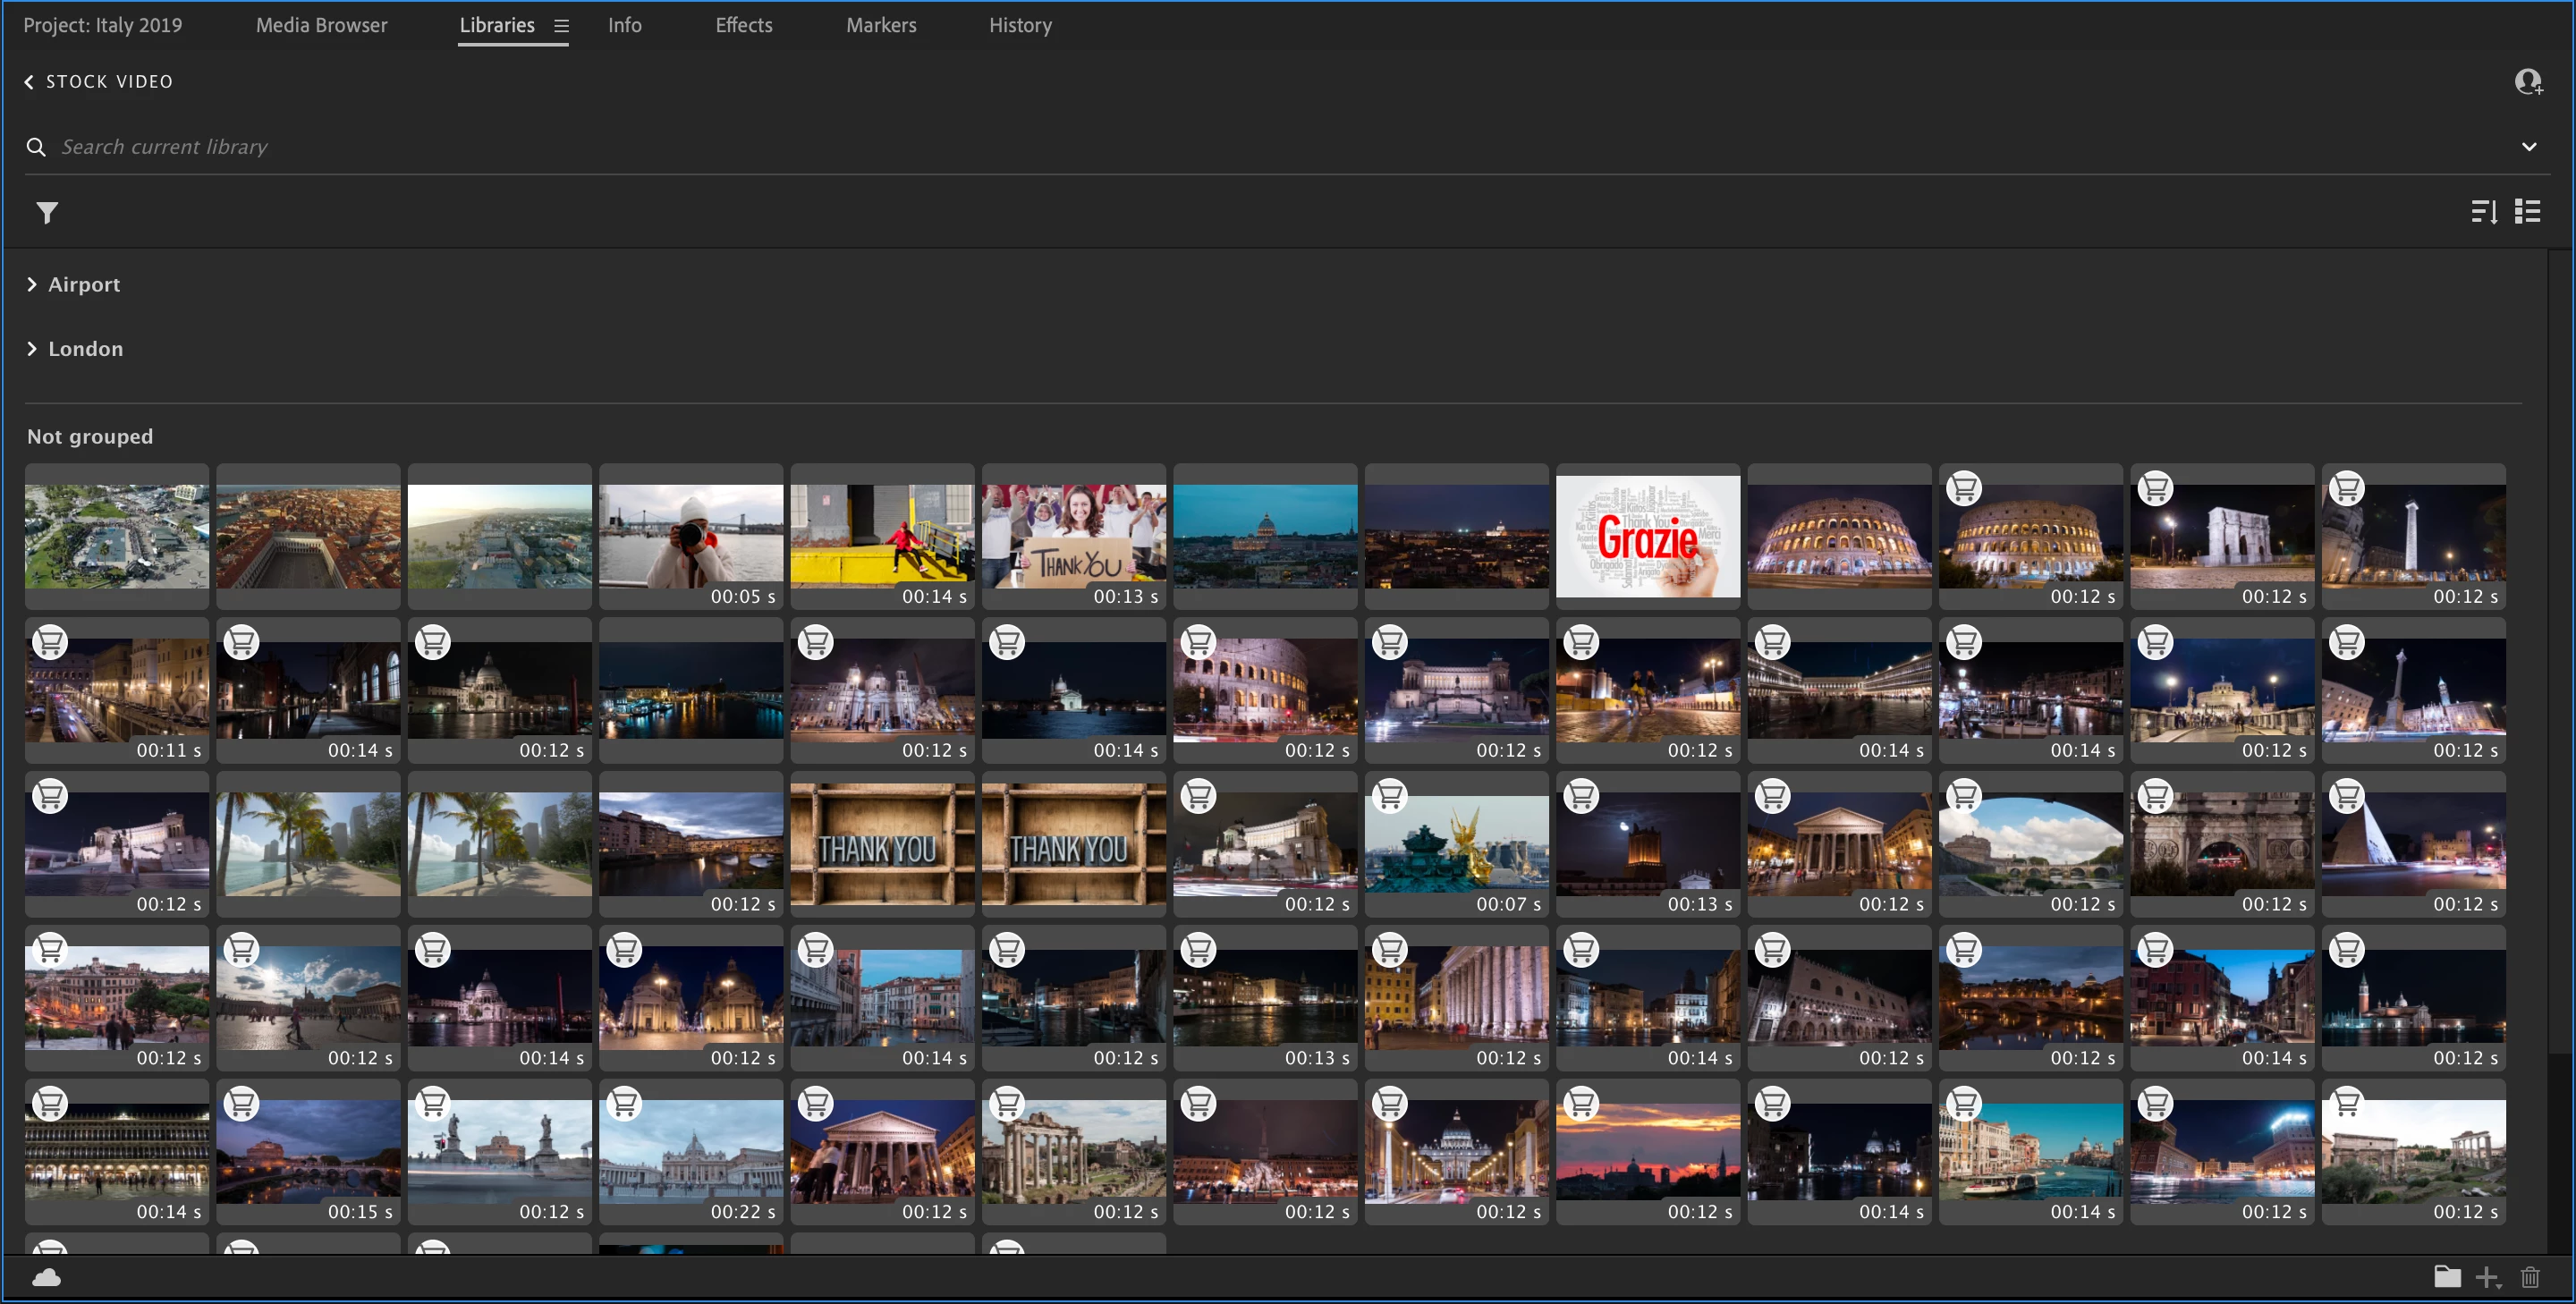Screen dimensions: 2576x1304
Task: Open the Libraries panel hamburger menu
Action: [x=561, y=26]
